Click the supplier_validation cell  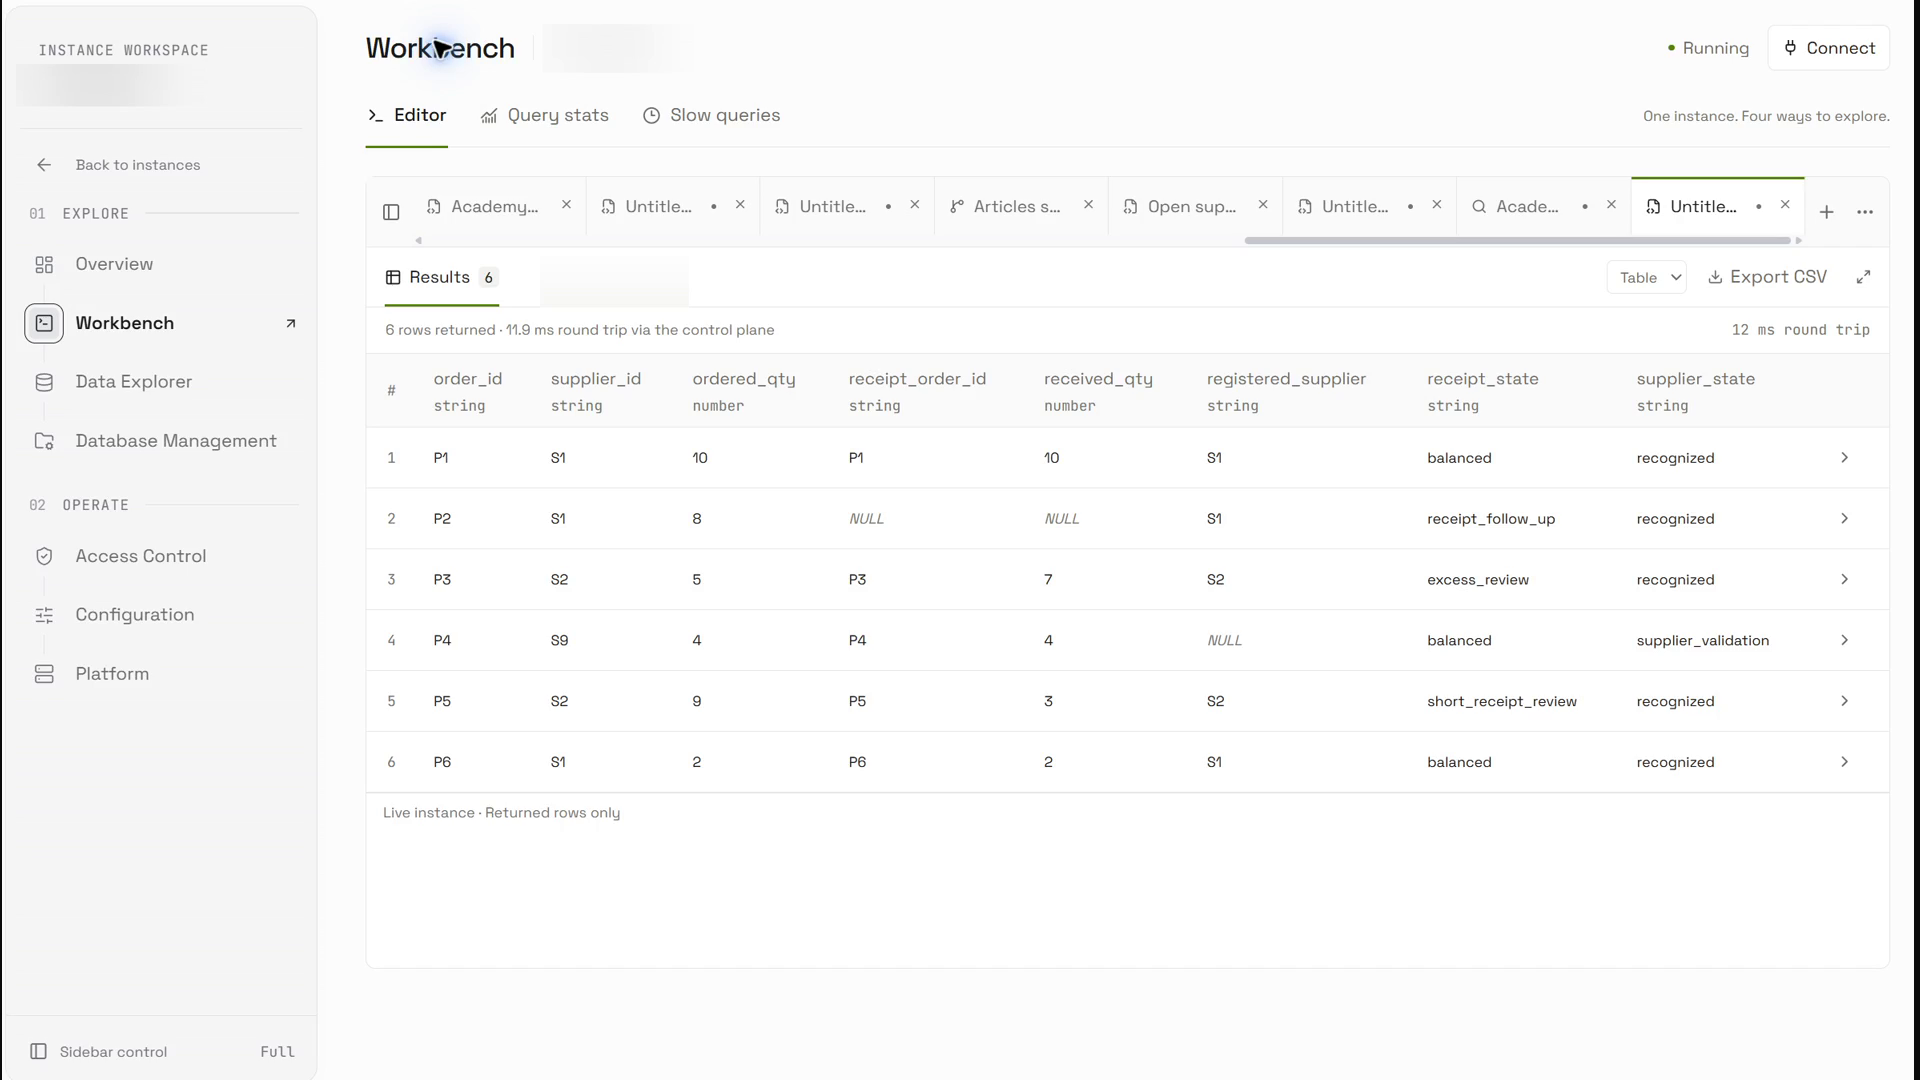[x=1702, y=641]
